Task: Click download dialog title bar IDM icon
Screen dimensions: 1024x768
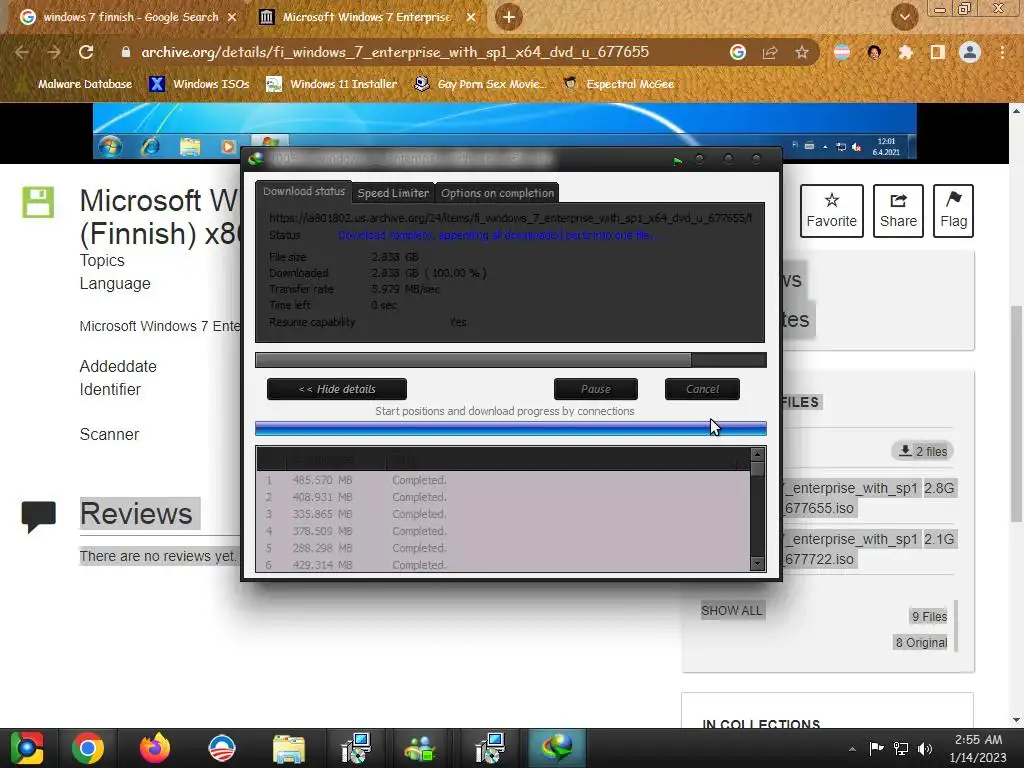Action: (256, 159)
